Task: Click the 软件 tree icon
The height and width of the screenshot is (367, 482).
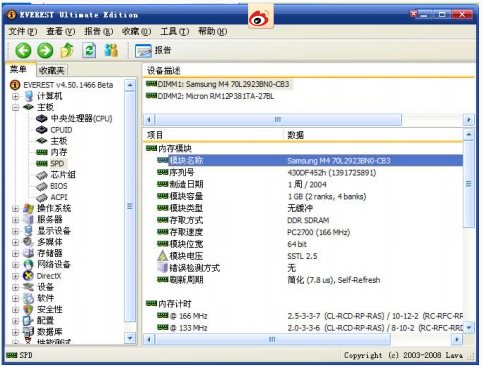Action: [28, 298]
